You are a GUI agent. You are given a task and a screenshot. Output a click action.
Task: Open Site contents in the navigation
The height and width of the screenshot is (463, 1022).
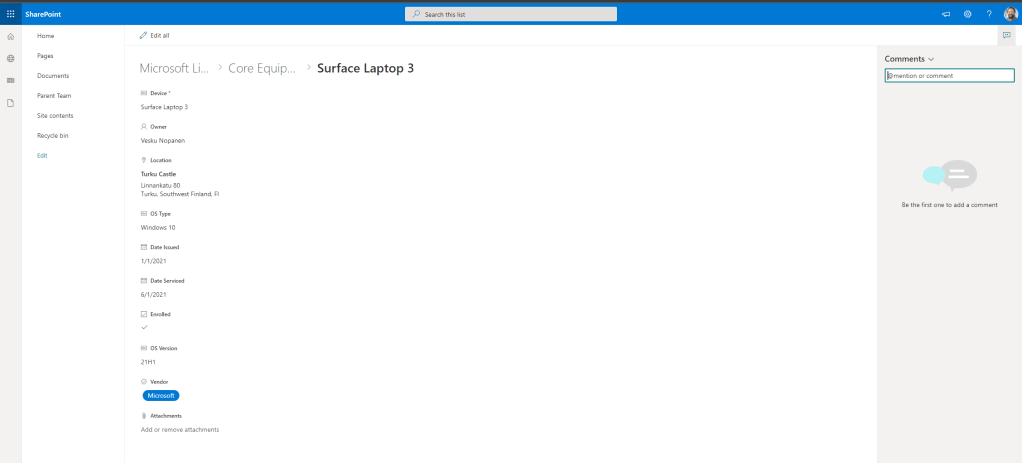(x=55, y=116)
